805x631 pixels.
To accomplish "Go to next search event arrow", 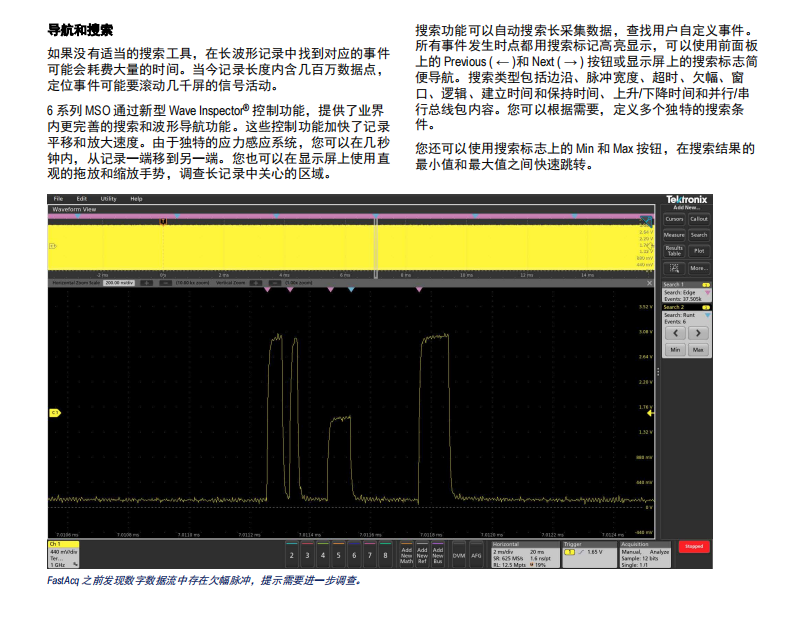I will [698, 333].
